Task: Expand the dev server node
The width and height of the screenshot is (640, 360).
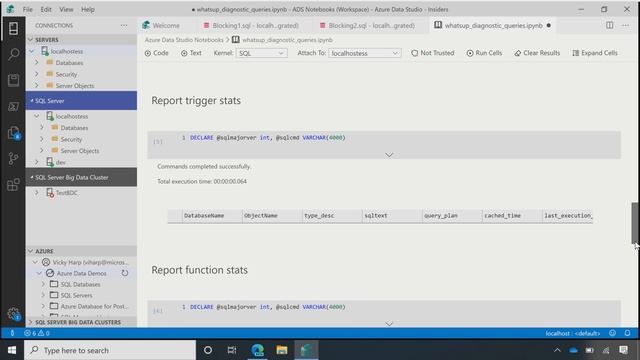Action: pos(37,162)
